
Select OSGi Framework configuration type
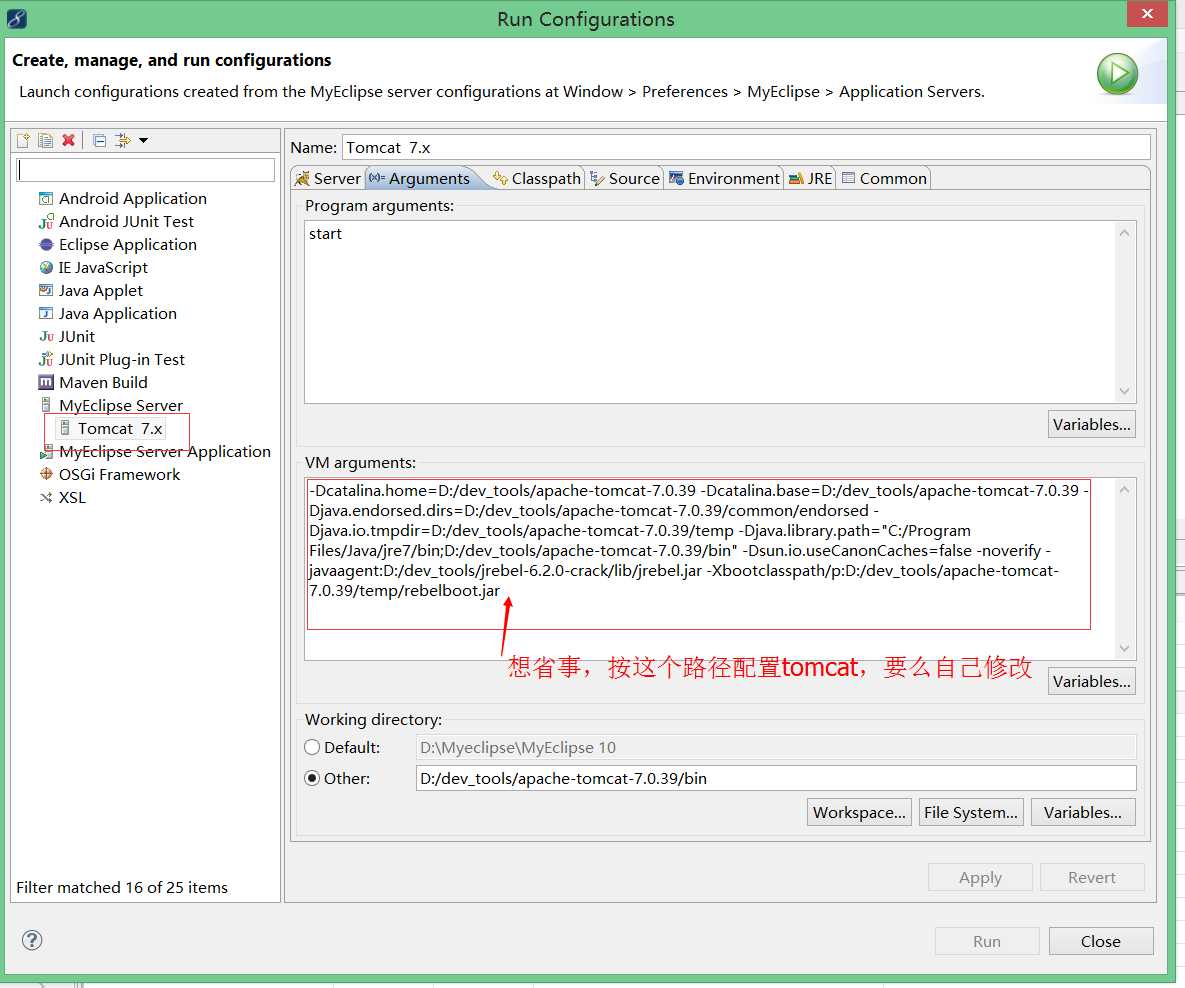119,475
